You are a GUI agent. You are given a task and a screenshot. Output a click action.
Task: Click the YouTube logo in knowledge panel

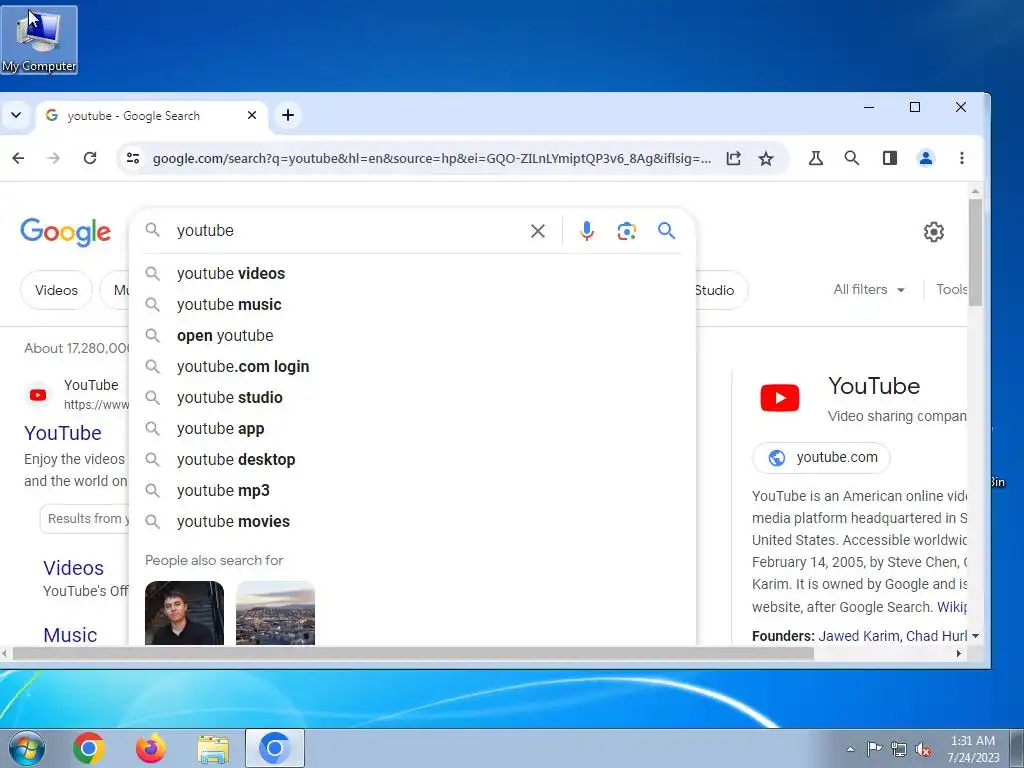[780, 398]
